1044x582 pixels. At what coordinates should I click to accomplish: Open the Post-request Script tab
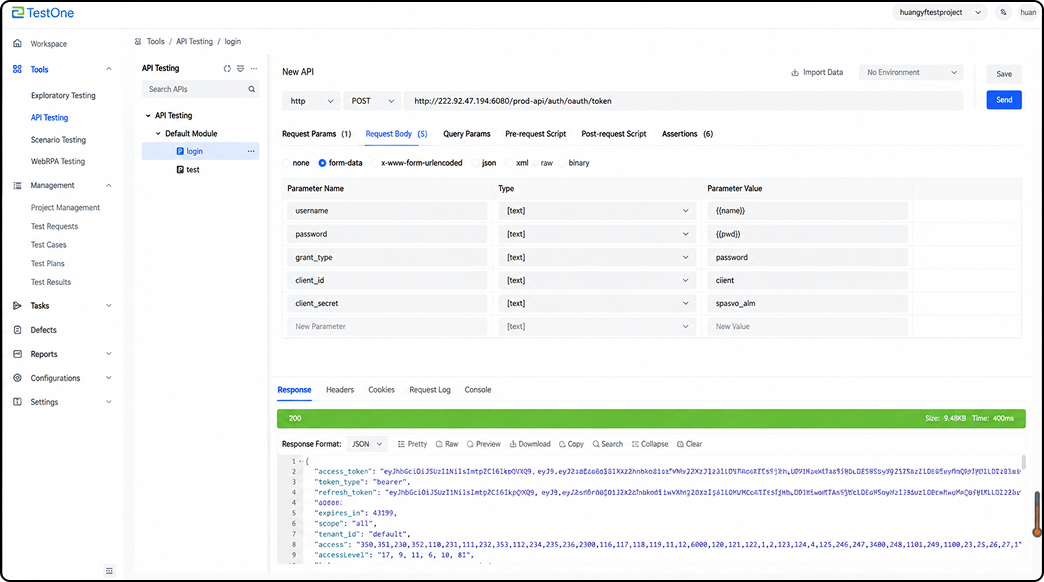(x=614, y=134)
